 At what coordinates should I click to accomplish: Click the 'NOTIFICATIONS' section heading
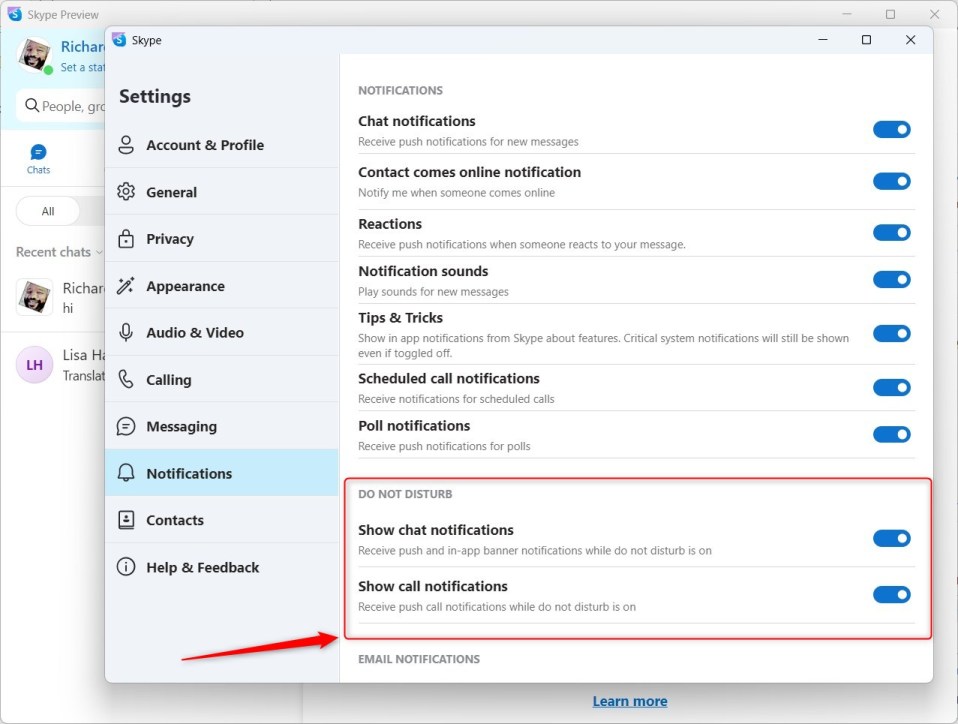pyautogui.click(x=400, y=90)
